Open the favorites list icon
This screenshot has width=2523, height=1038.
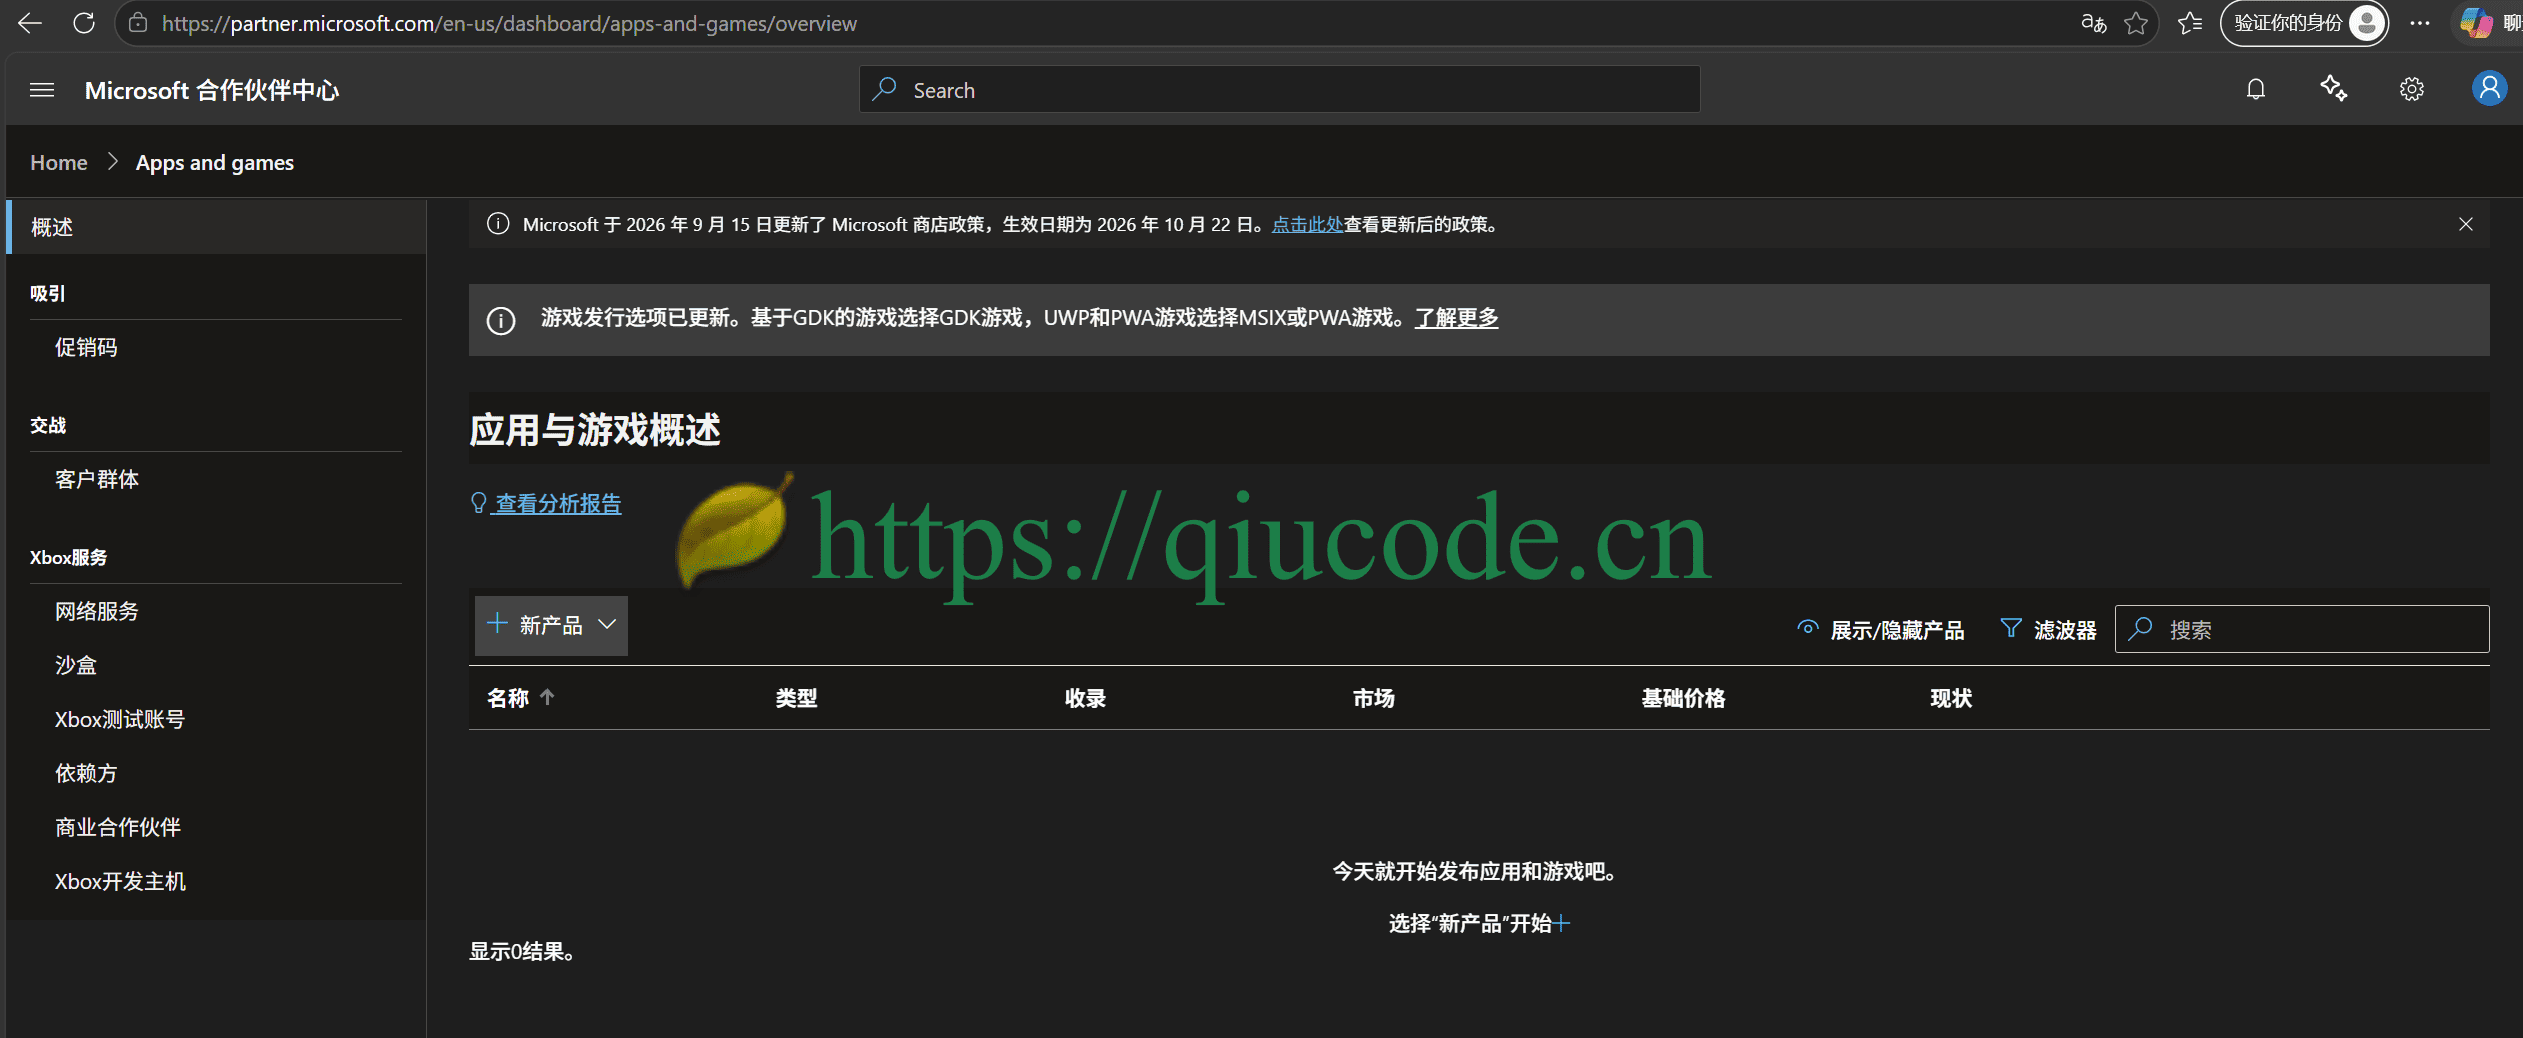(x=2190, y=23)
